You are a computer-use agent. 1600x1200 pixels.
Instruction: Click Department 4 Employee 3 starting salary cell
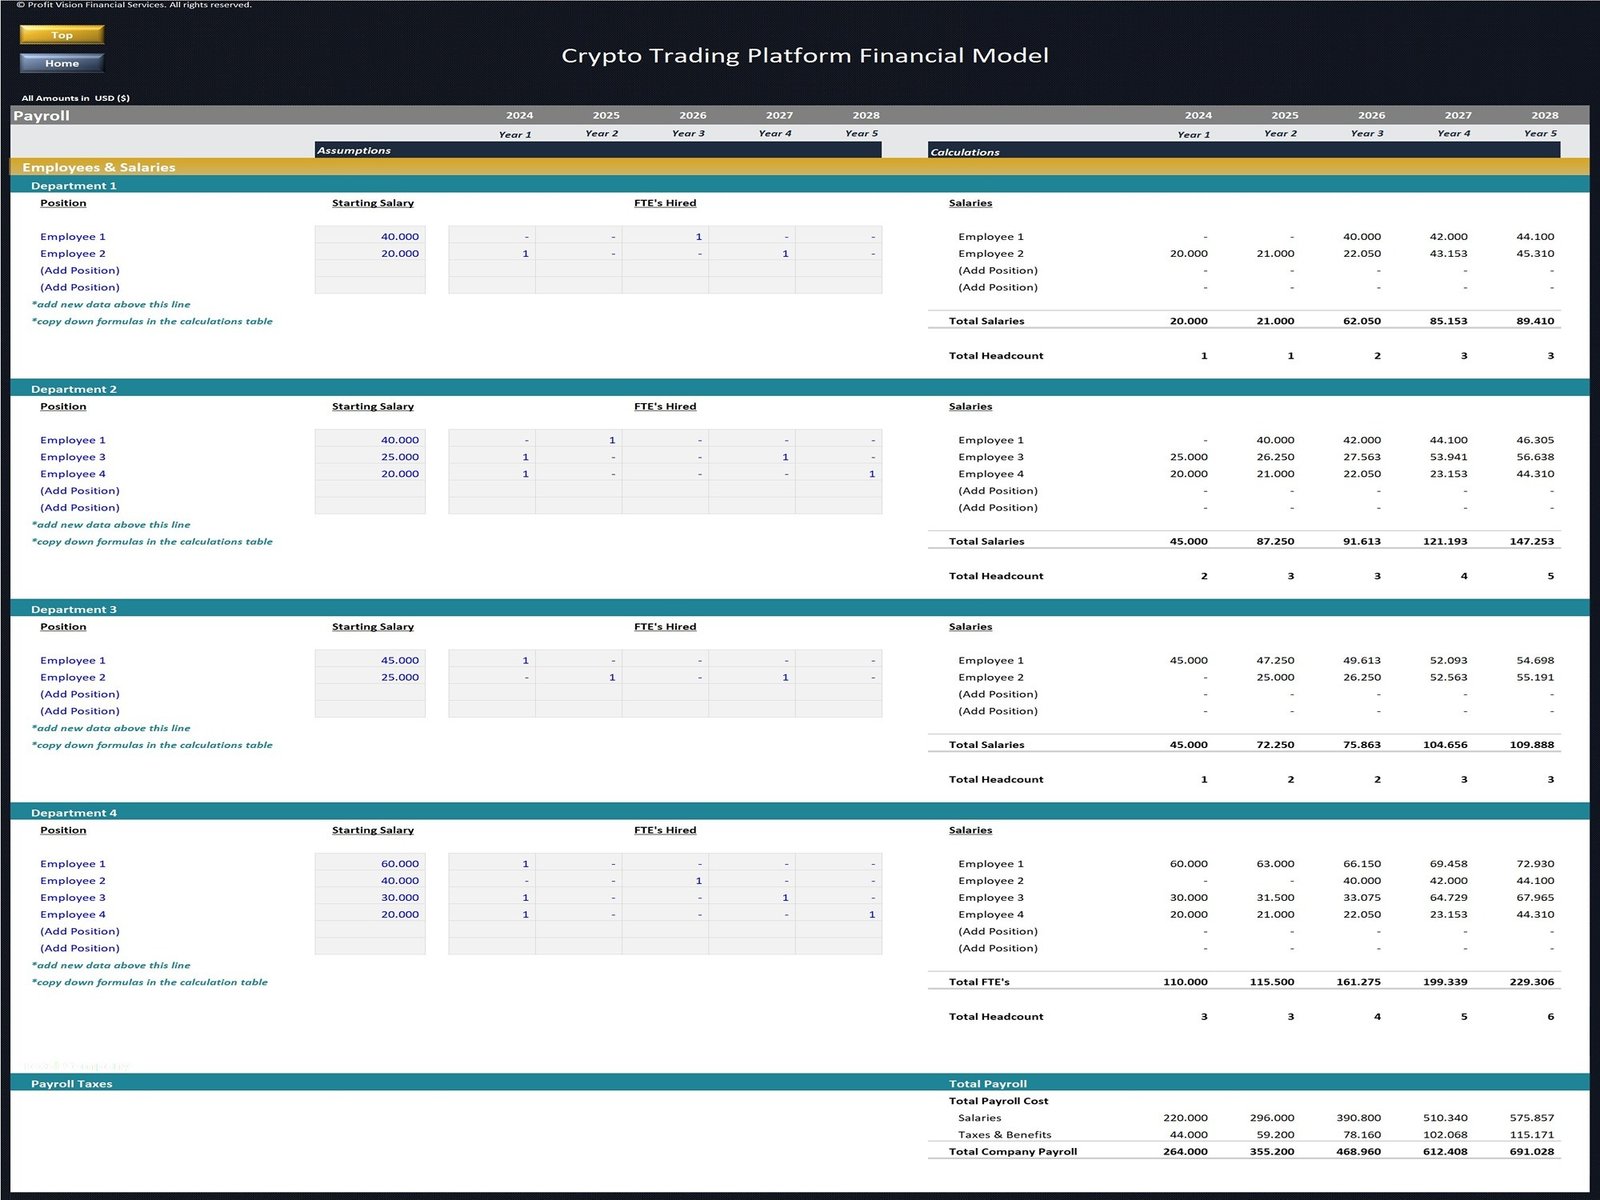(x=370, y=898)
